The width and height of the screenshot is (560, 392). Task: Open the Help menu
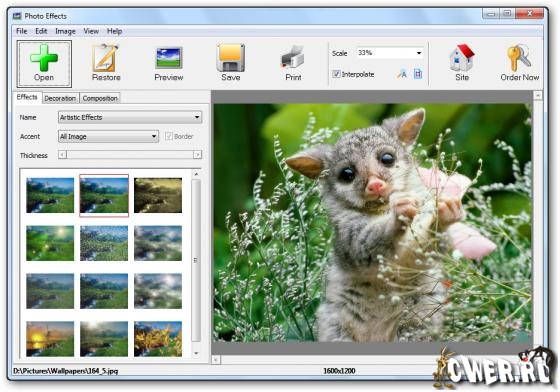point(115,31)
